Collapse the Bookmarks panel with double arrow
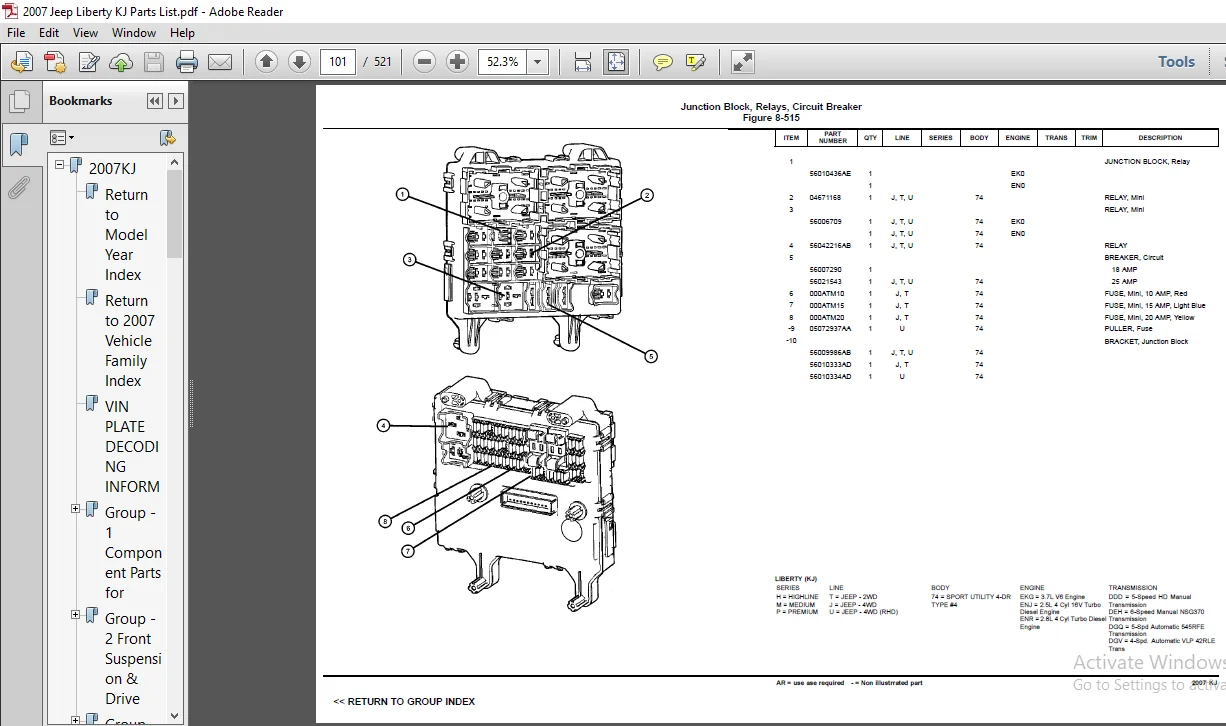Viewport: 1226px width, 726px height. (x=154, y=101)
